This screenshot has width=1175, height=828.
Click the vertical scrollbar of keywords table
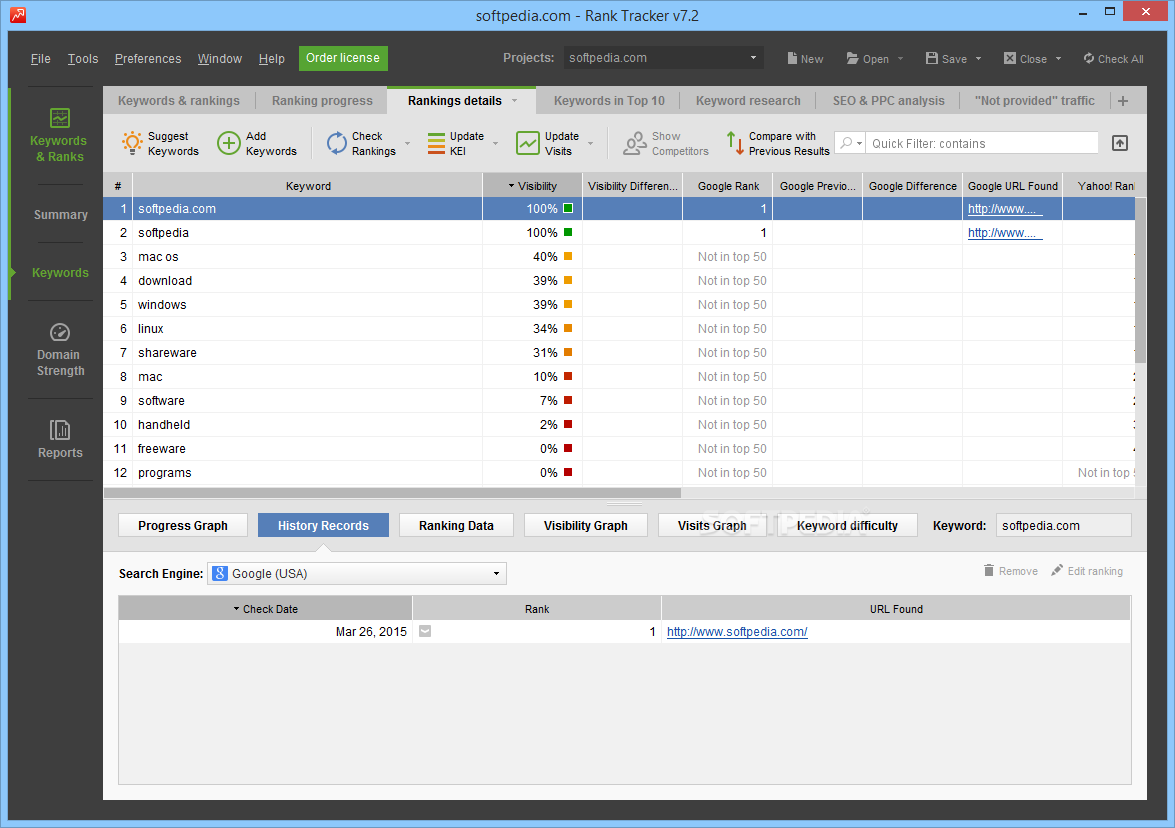tap(1141, 281)
